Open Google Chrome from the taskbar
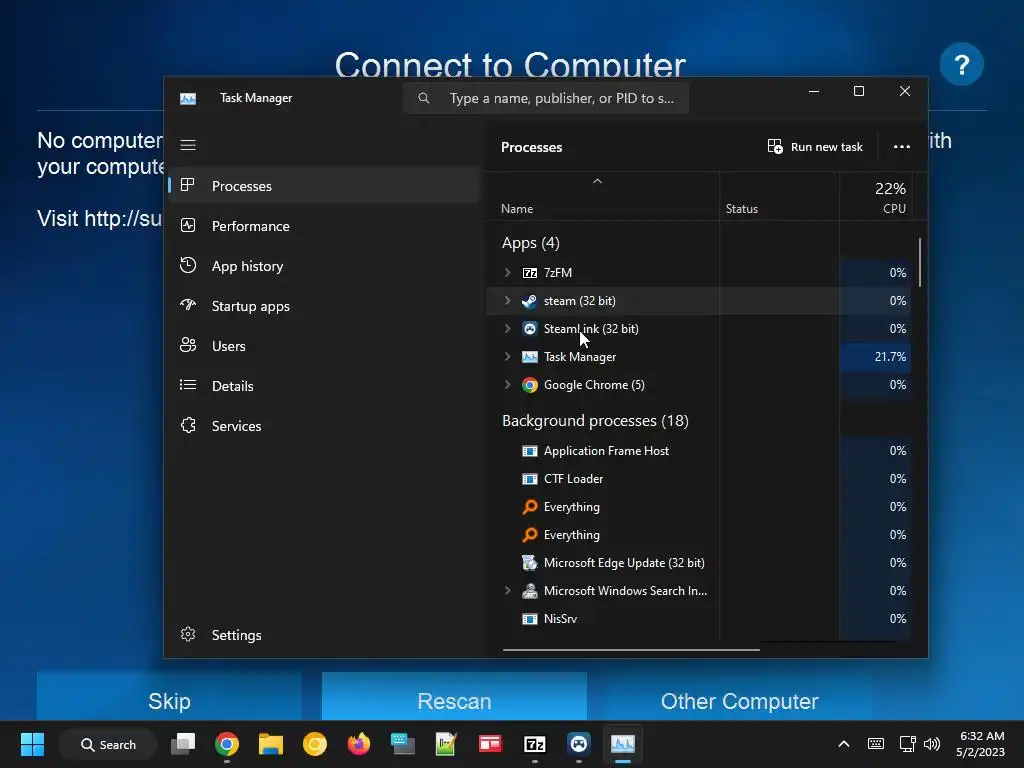 point(227,744)
